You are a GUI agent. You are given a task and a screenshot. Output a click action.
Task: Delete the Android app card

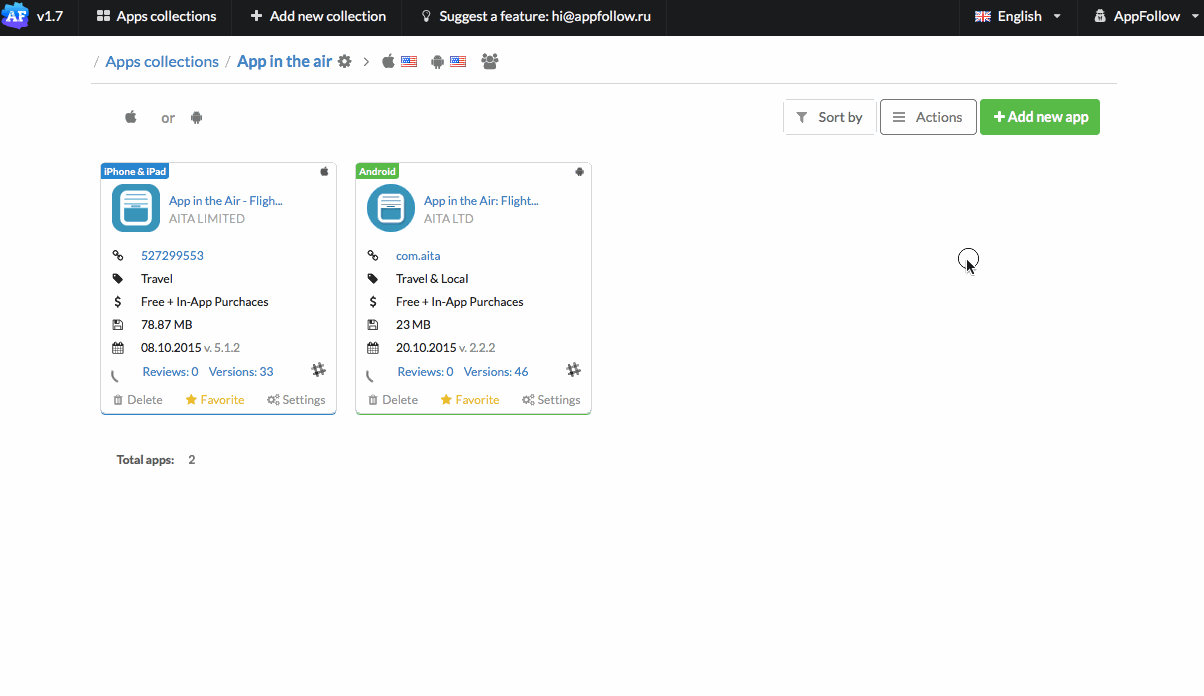393,400
